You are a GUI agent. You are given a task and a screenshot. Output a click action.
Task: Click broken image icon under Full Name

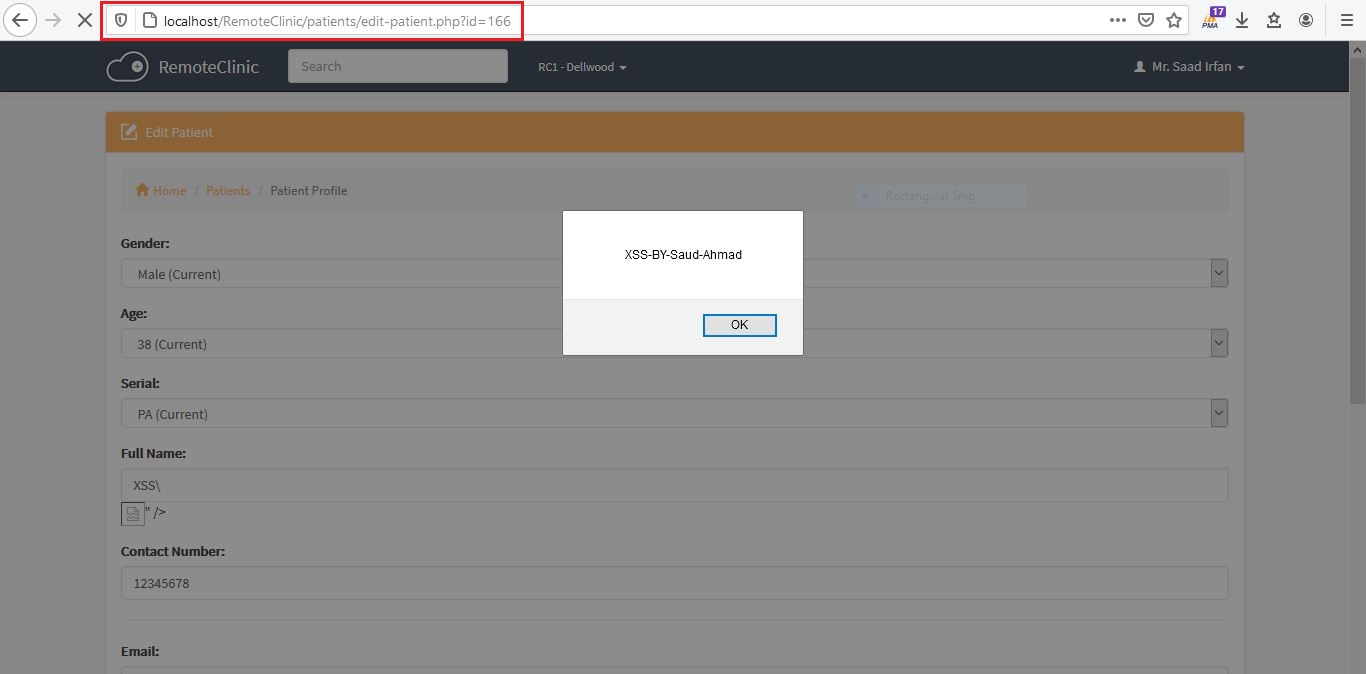point(133,514)
